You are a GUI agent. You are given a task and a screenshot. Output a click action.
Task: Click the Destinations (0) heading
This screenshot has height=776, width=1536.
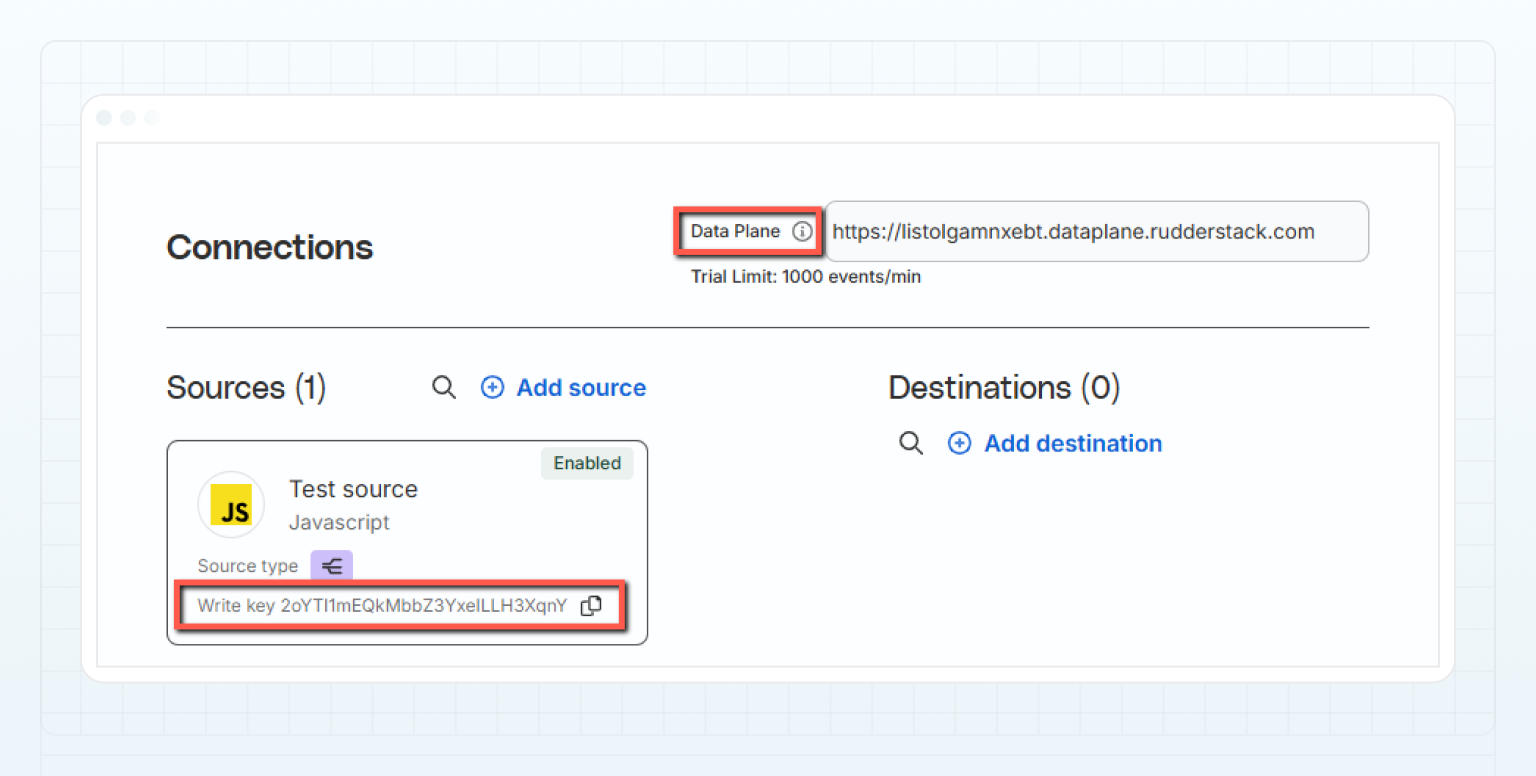1004,388
